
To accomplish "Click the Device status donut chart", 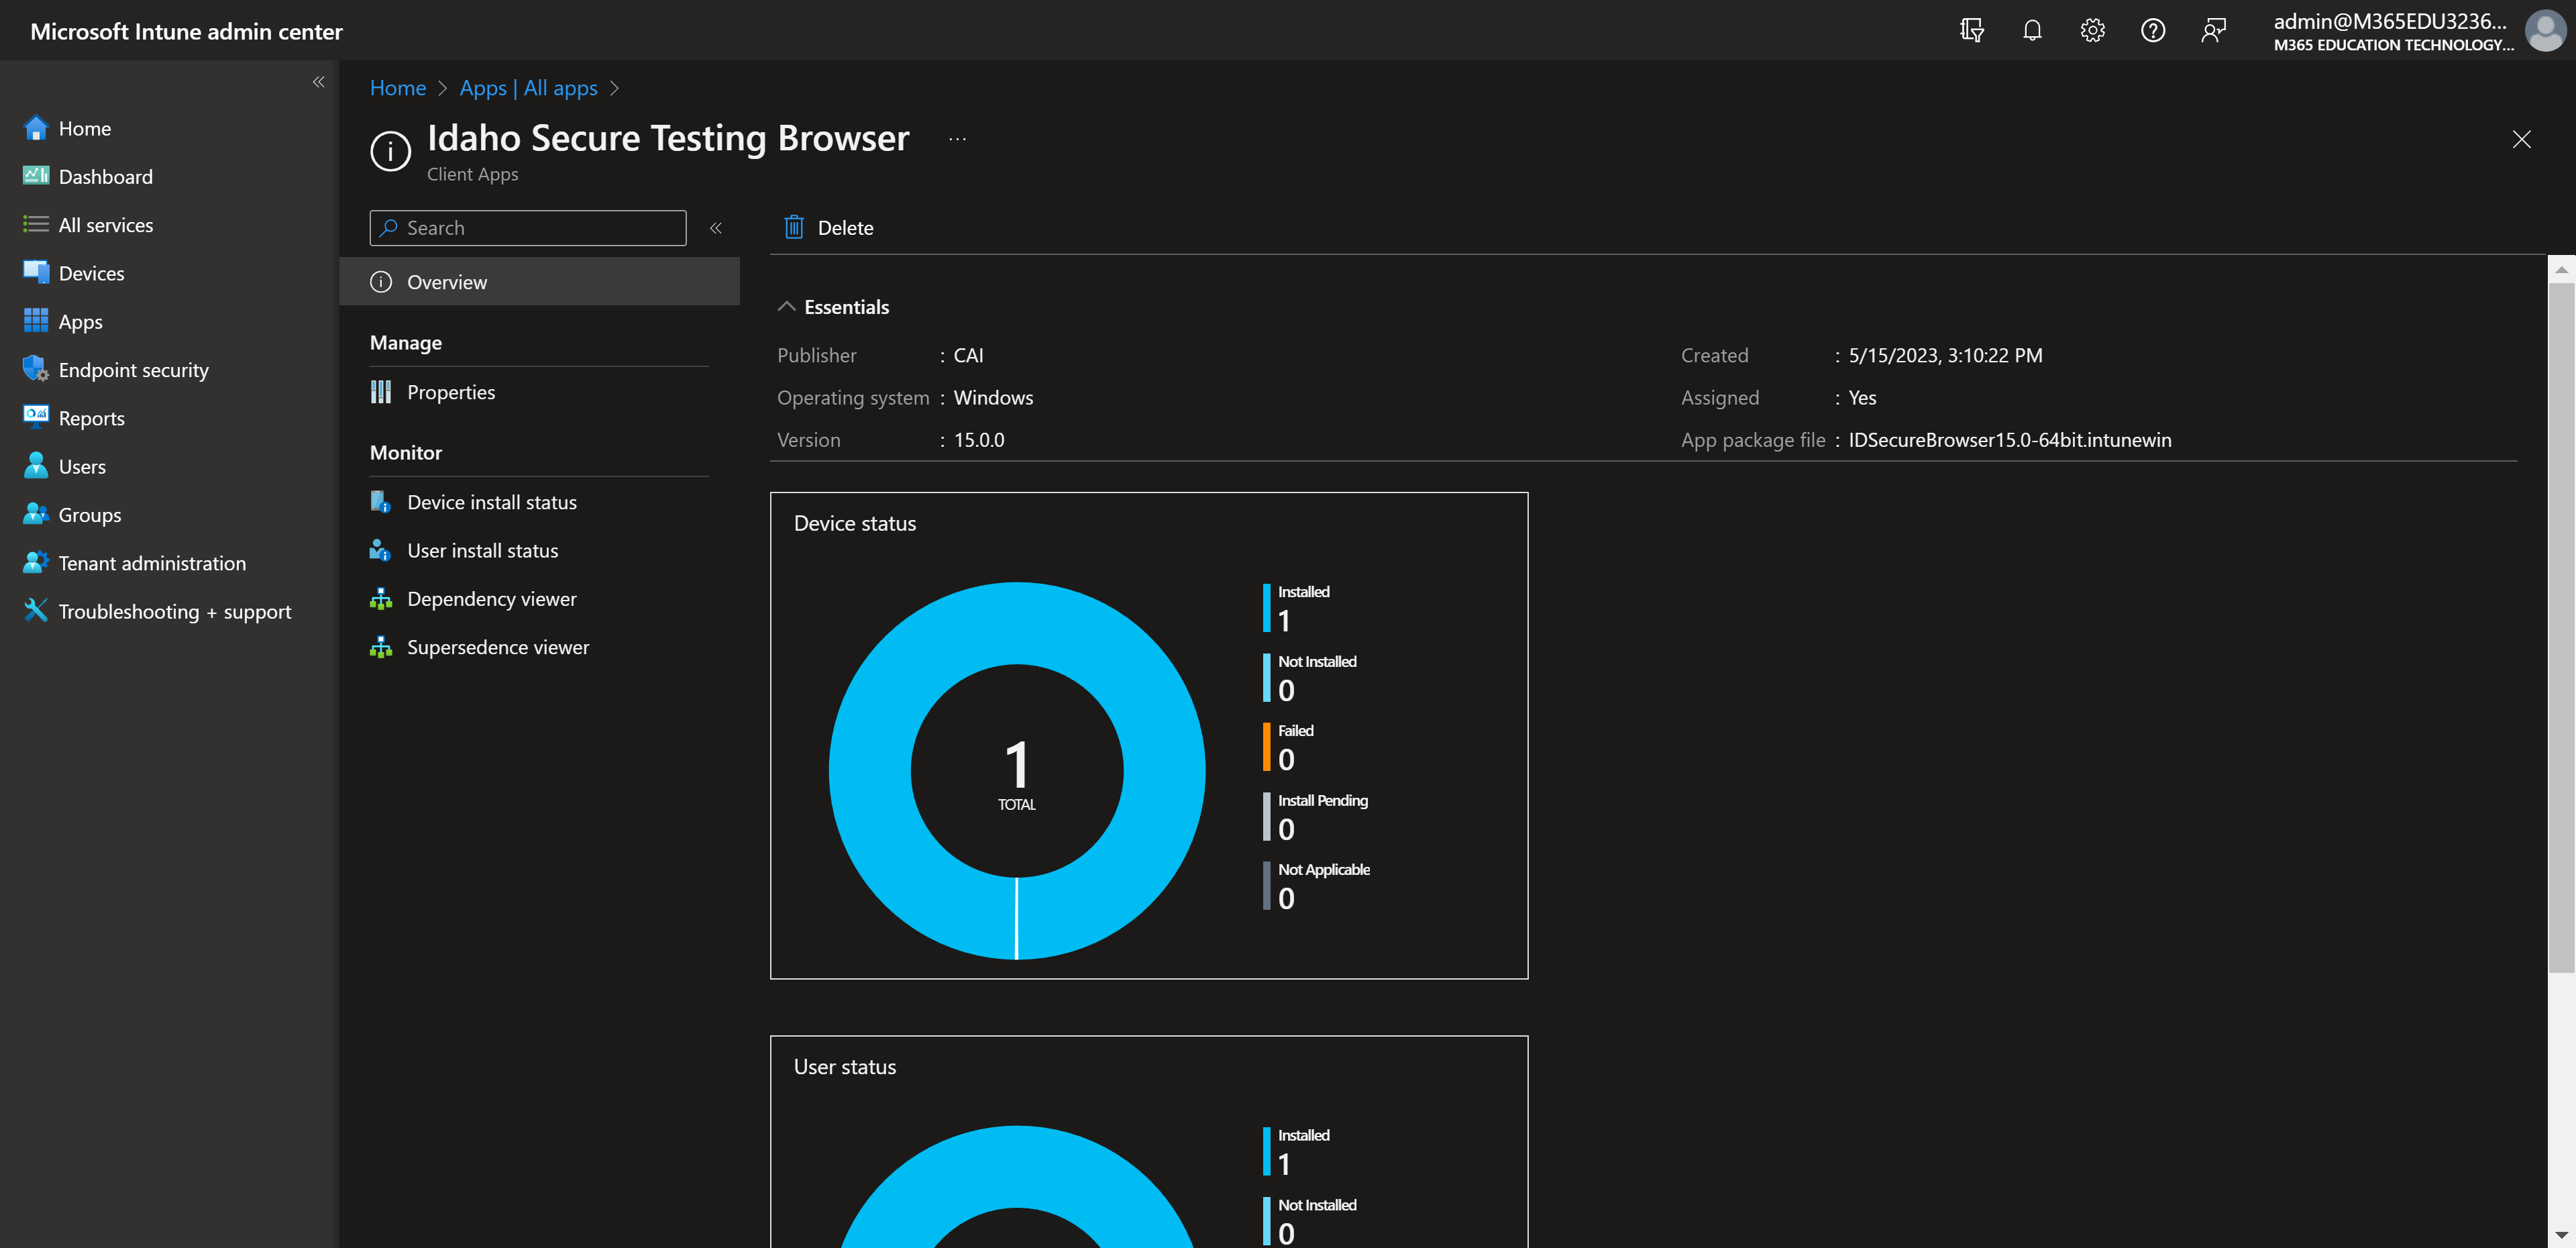I will 1016,770.
